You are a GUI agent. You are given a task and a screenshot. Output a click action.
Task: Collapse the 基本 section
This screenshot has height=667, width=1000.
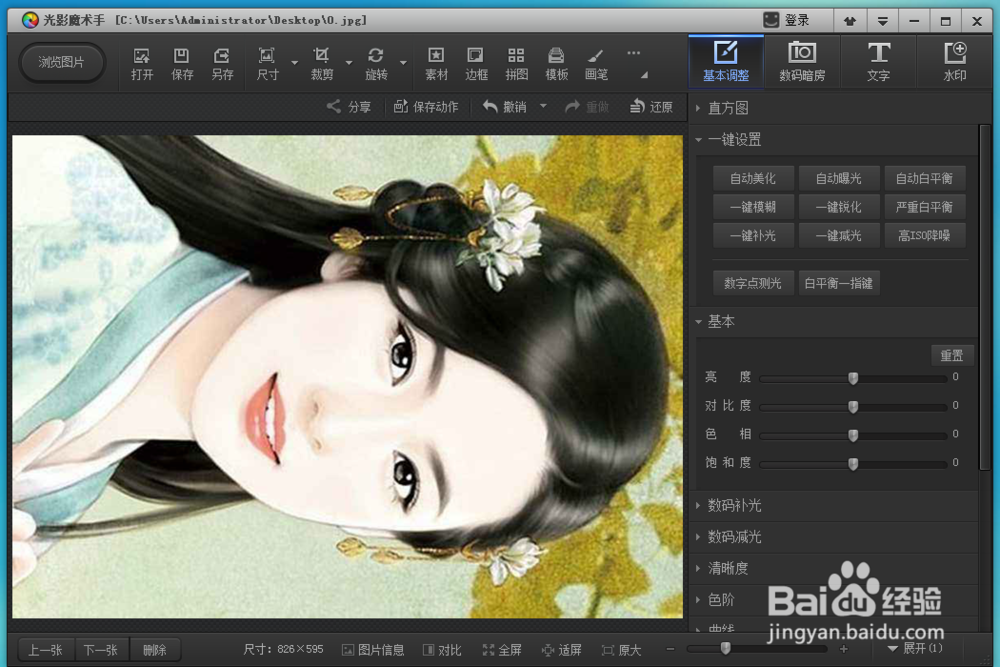pyautogui.click(x=720, y=321)
